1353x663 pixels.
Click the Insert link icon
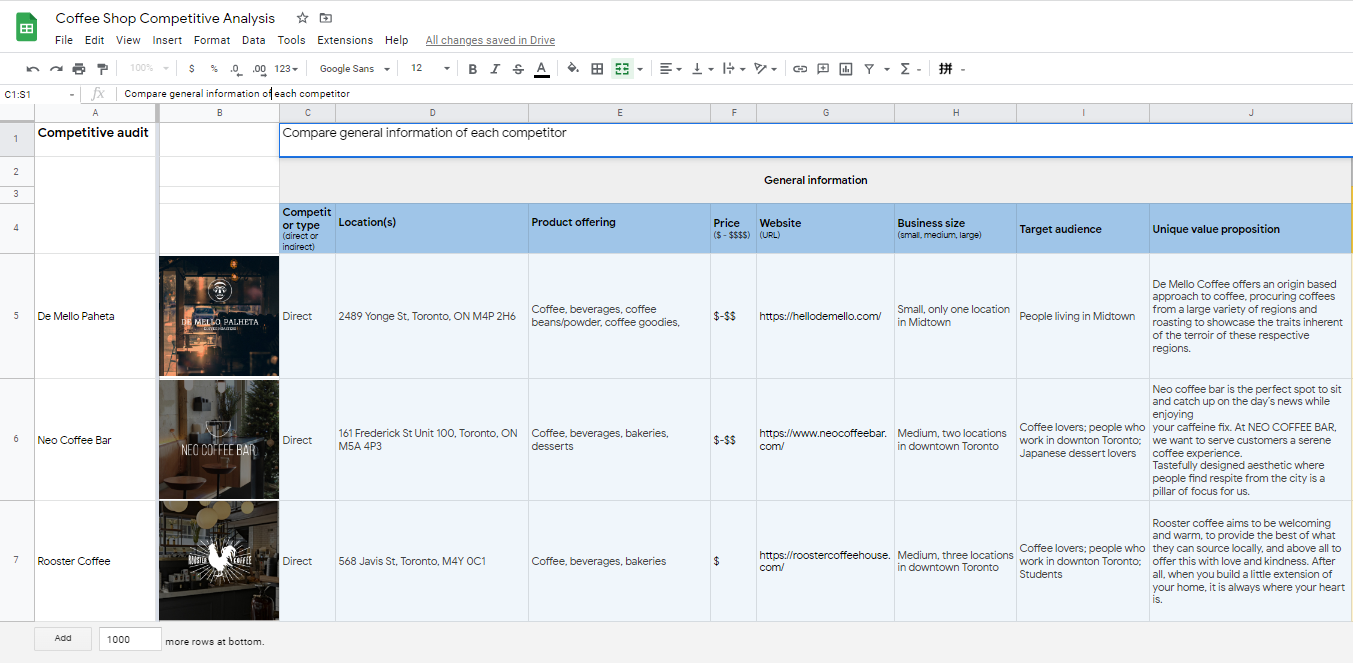pyautogui.click(x=800, y=69)
